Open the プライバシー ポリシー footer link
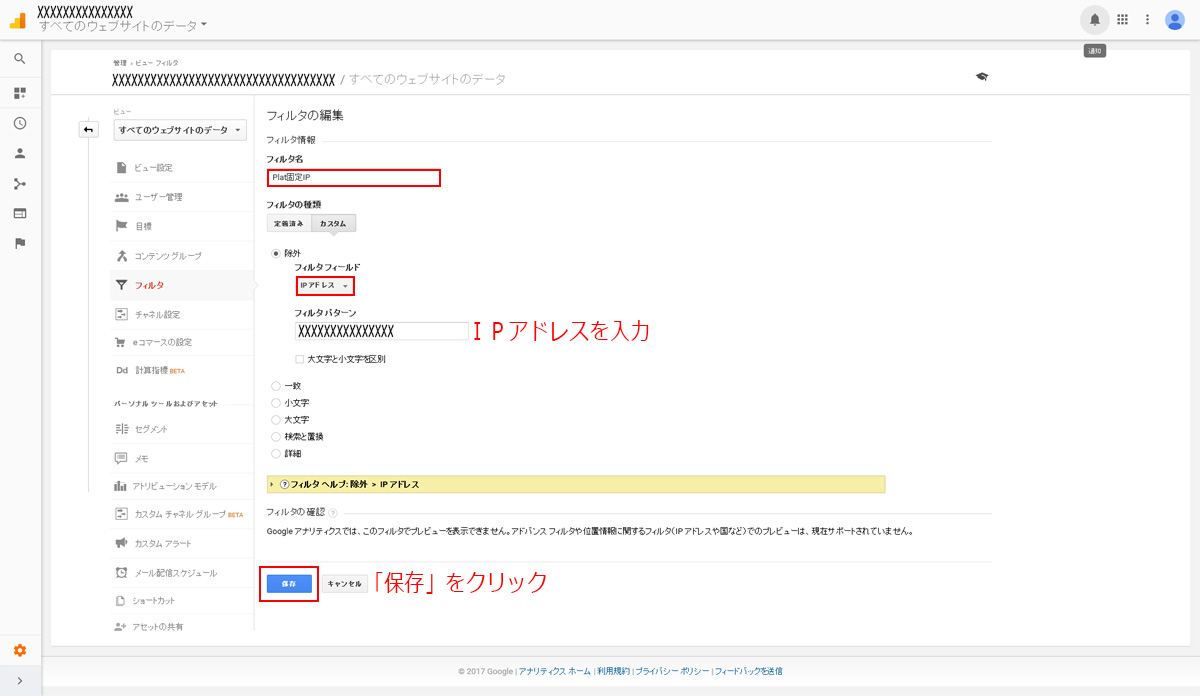The height and width of the screenshot is (696, 1200). pos(672,671)
